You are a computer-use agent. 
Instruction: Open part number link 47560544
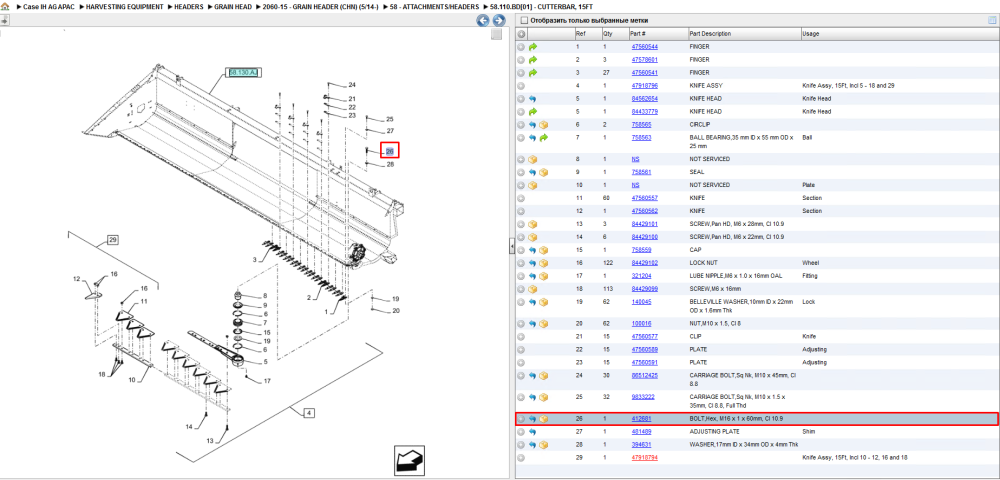pos(645,47)
